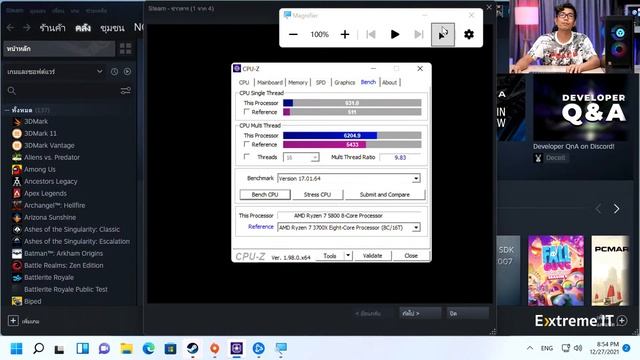Click Magnifier previous sentence button

click(371, 35)
